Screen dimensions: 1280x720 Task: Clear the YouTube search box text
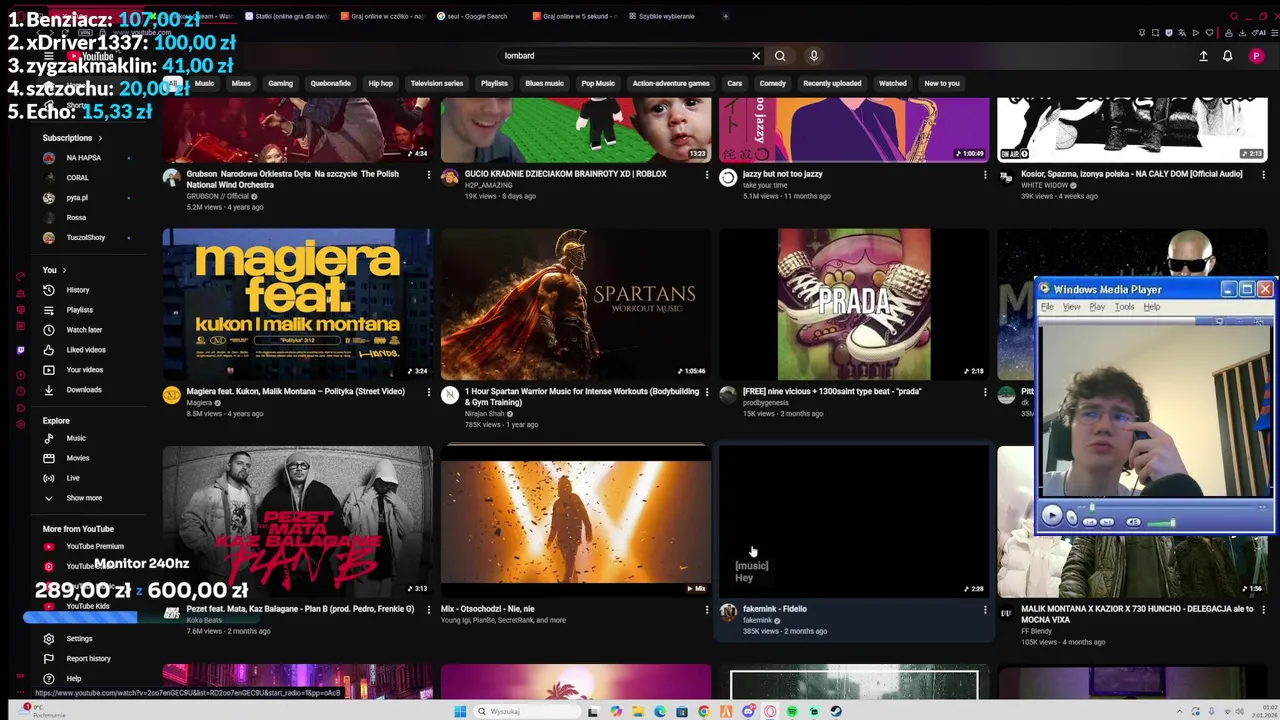(756, 56)
